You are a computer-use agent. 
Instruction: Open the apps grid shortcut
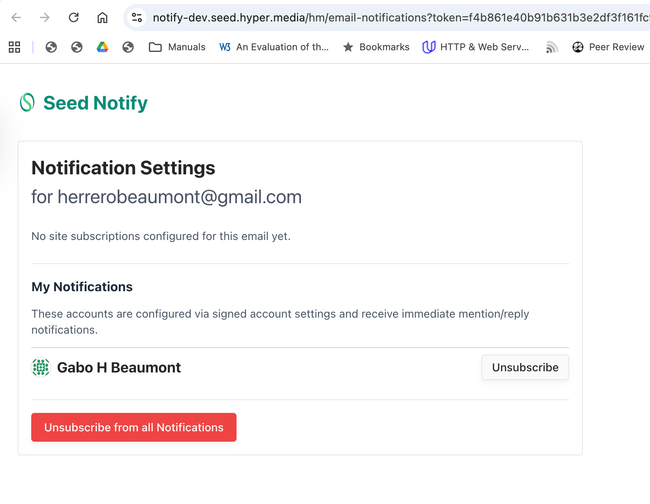tap(14, 47)
